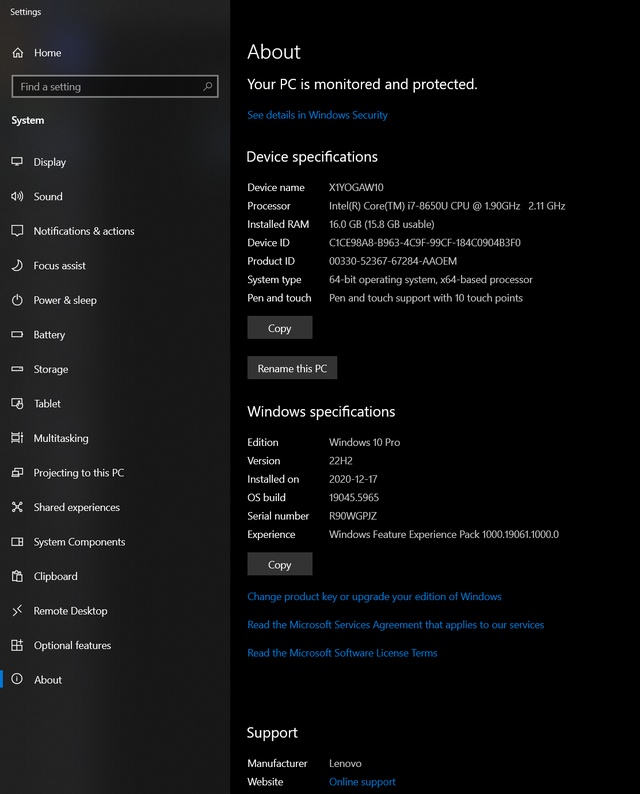
Task: Copy the Windows specifications
Action: click(279, 564)
